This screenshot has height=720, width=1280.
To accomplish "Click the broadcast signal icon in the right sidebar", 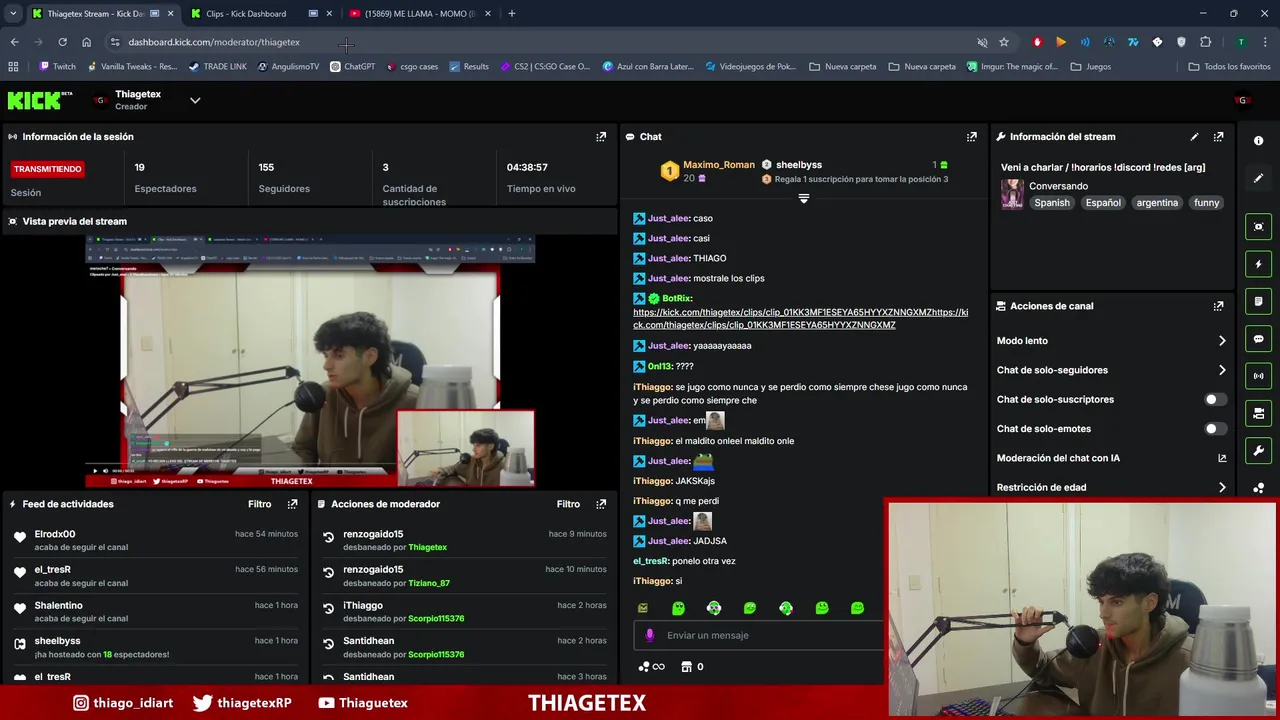I will pyautogui.click(x=1258, y=376).
